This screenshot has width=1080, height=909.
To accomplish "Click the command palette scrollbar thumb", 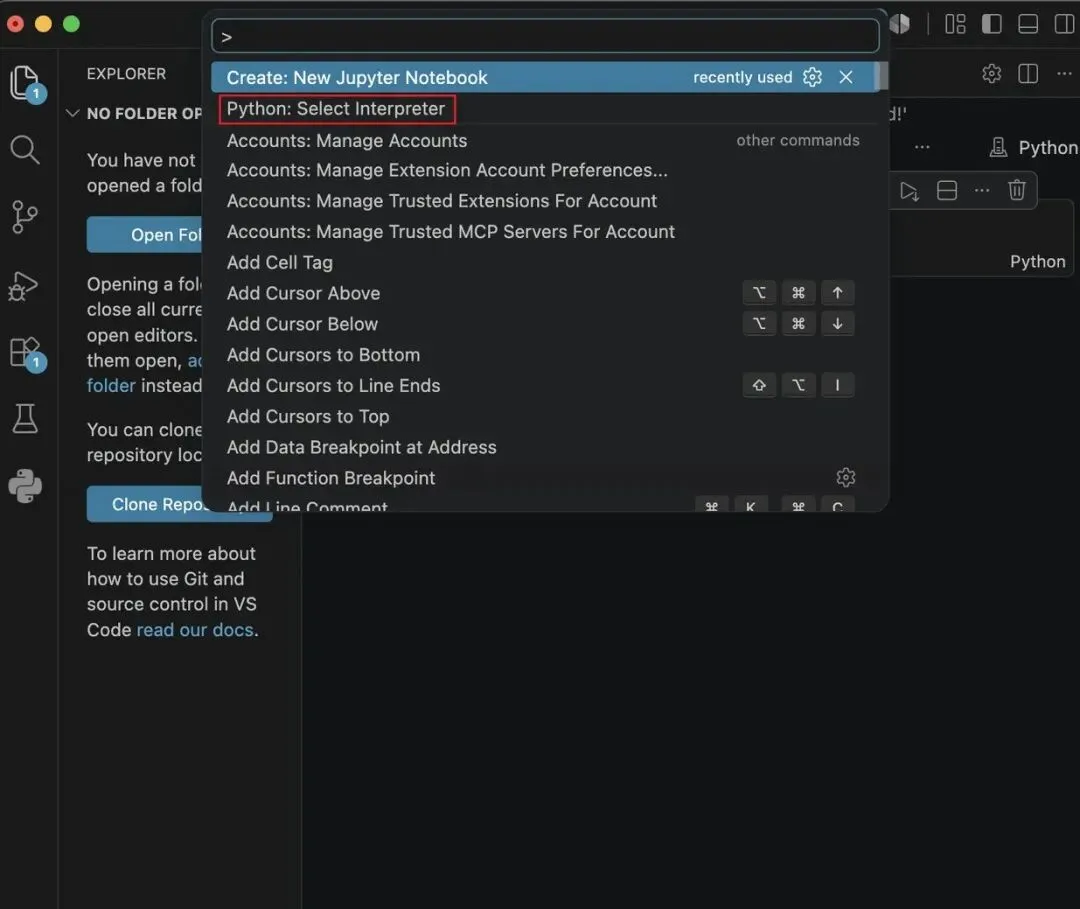I will point(880,76).
